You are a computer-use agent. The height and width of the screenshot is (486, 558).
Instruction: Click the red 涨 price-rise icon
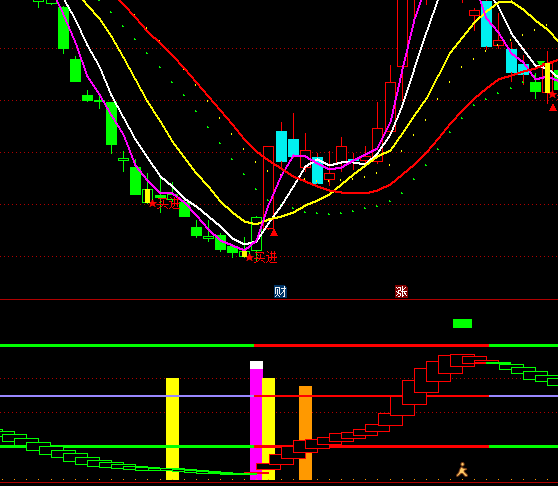pyautogui.click(x=401, y=292)
